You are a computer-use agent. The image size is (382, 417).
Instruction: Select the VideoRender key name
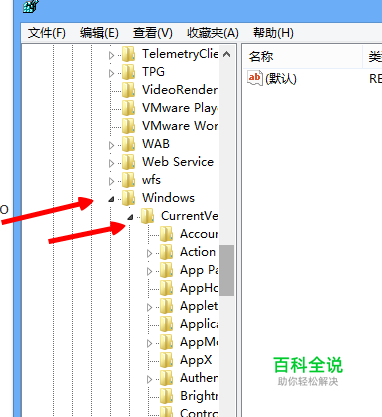pos(180,90)
